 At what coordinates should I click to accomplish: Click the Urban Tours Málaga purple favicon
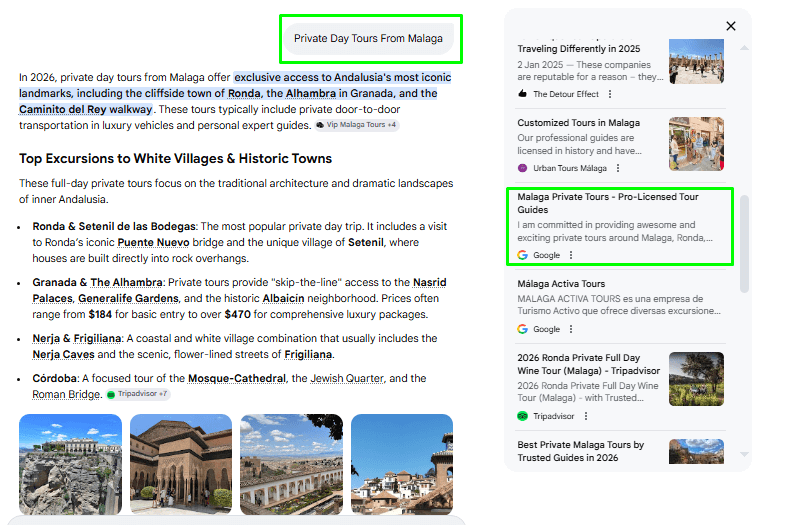tap(523, 168)
